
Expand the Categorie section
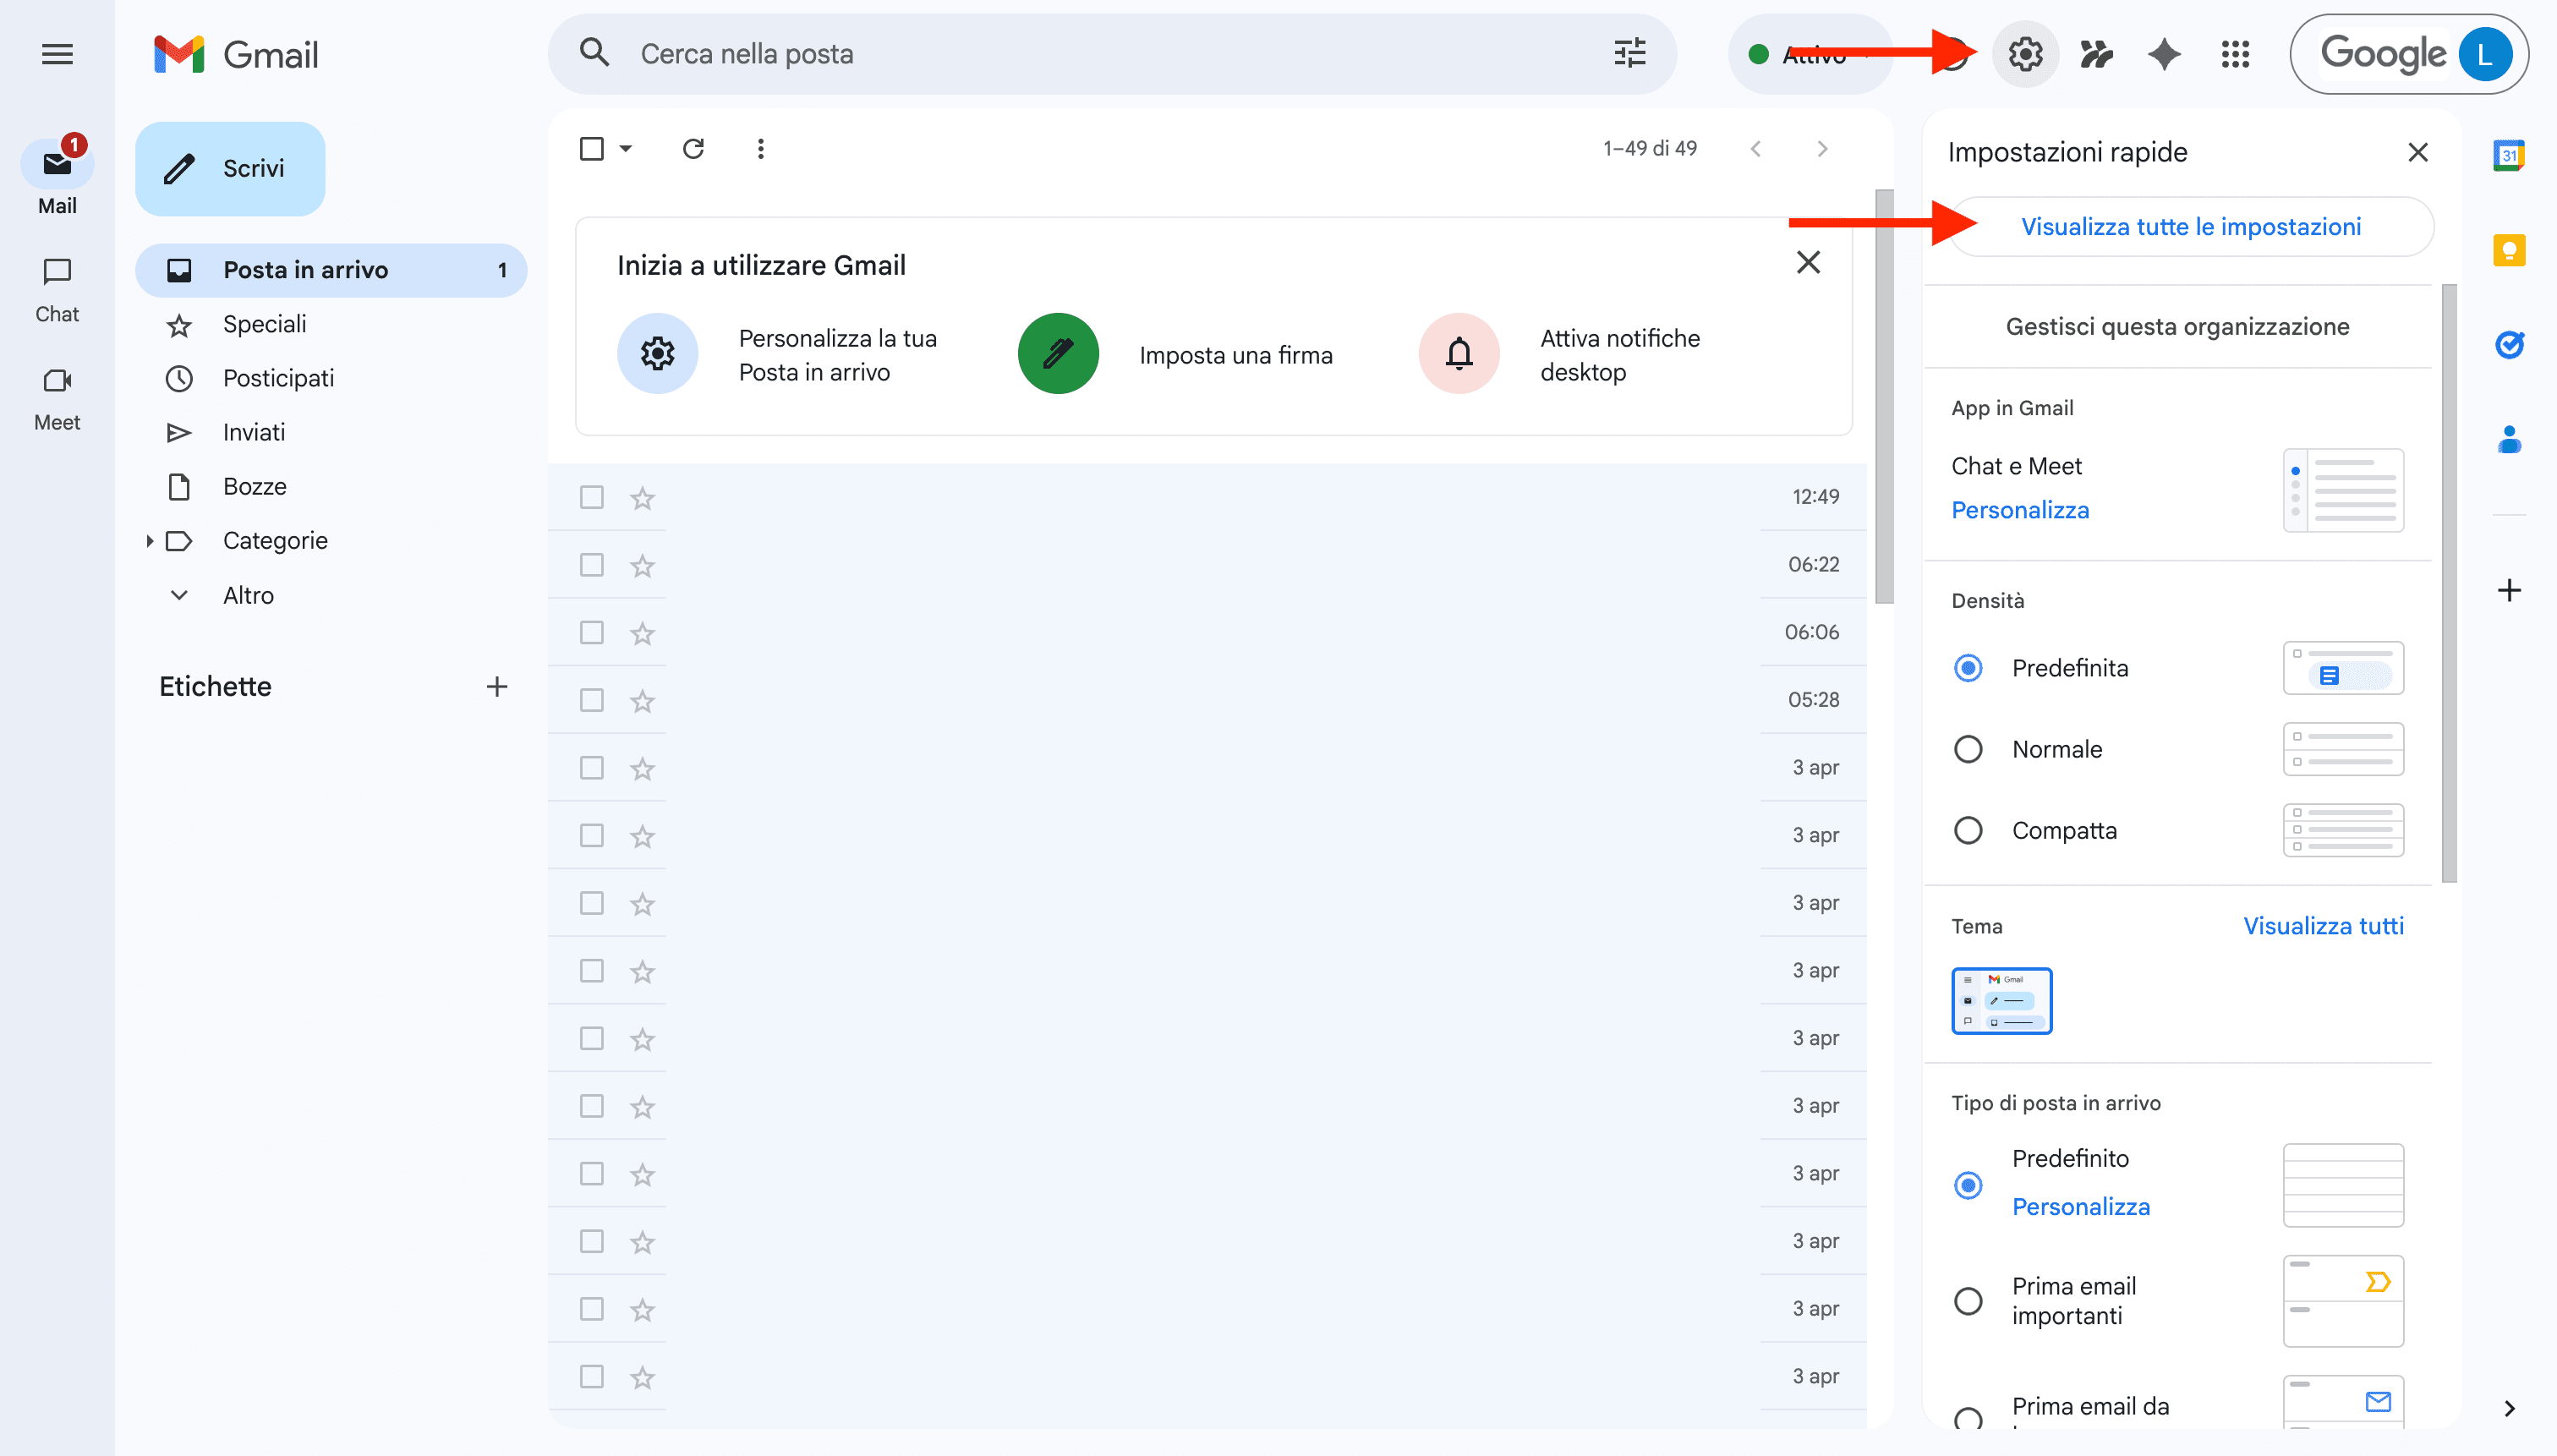point(150,540)
